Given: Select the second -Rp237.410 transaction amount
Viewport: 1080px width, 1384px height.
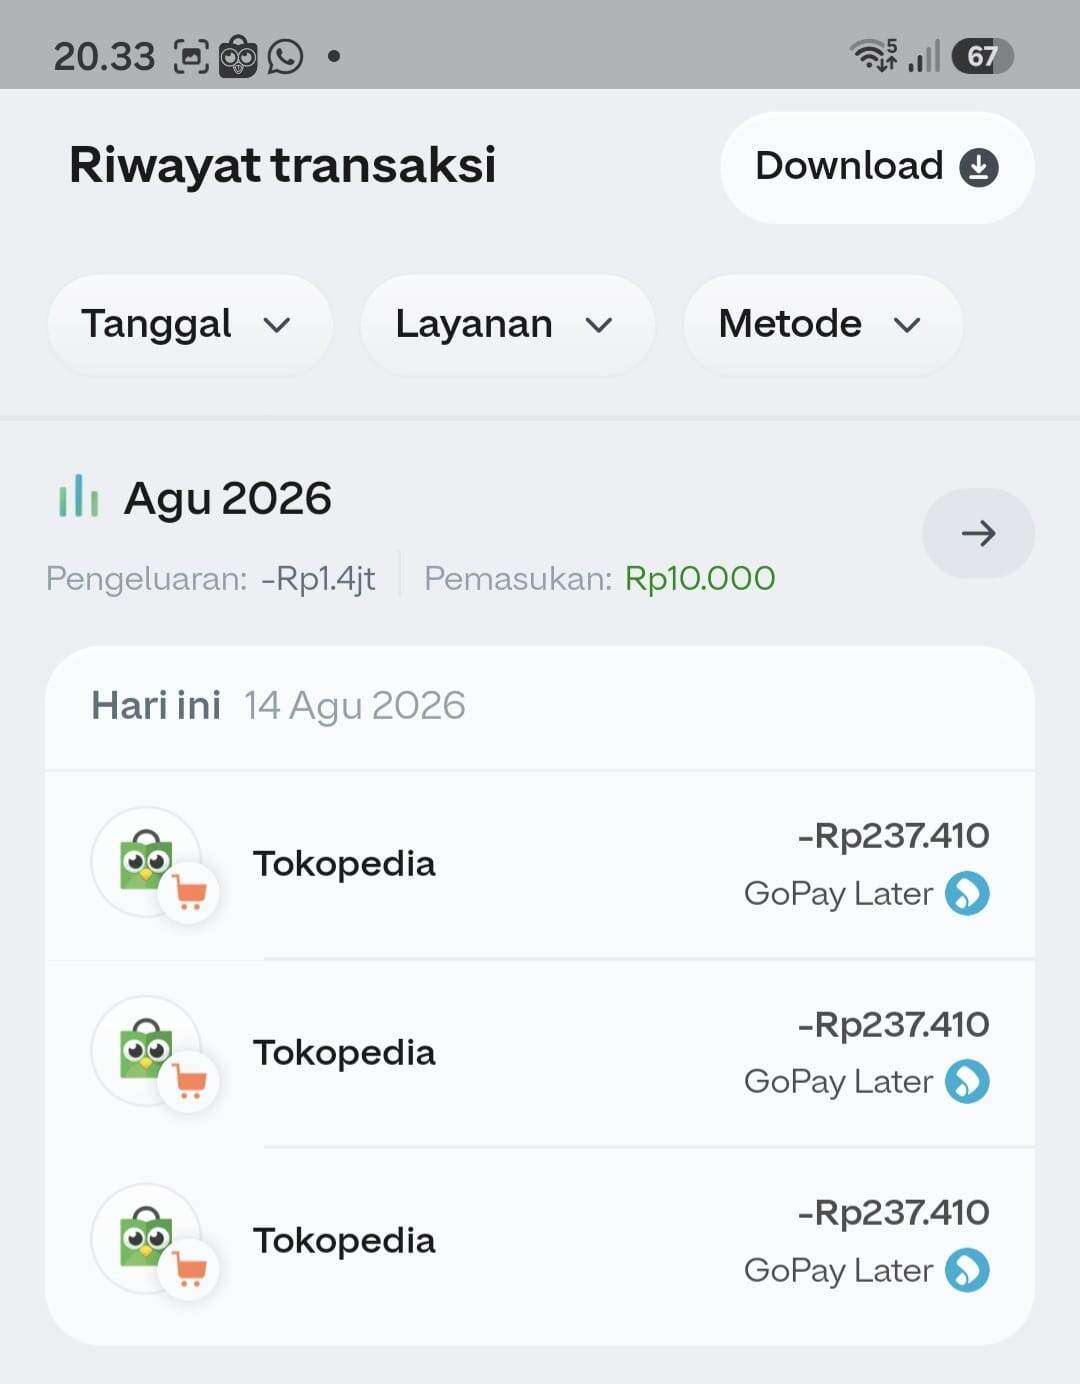Looking at the screenshot, I should [x=893, y=1024].
